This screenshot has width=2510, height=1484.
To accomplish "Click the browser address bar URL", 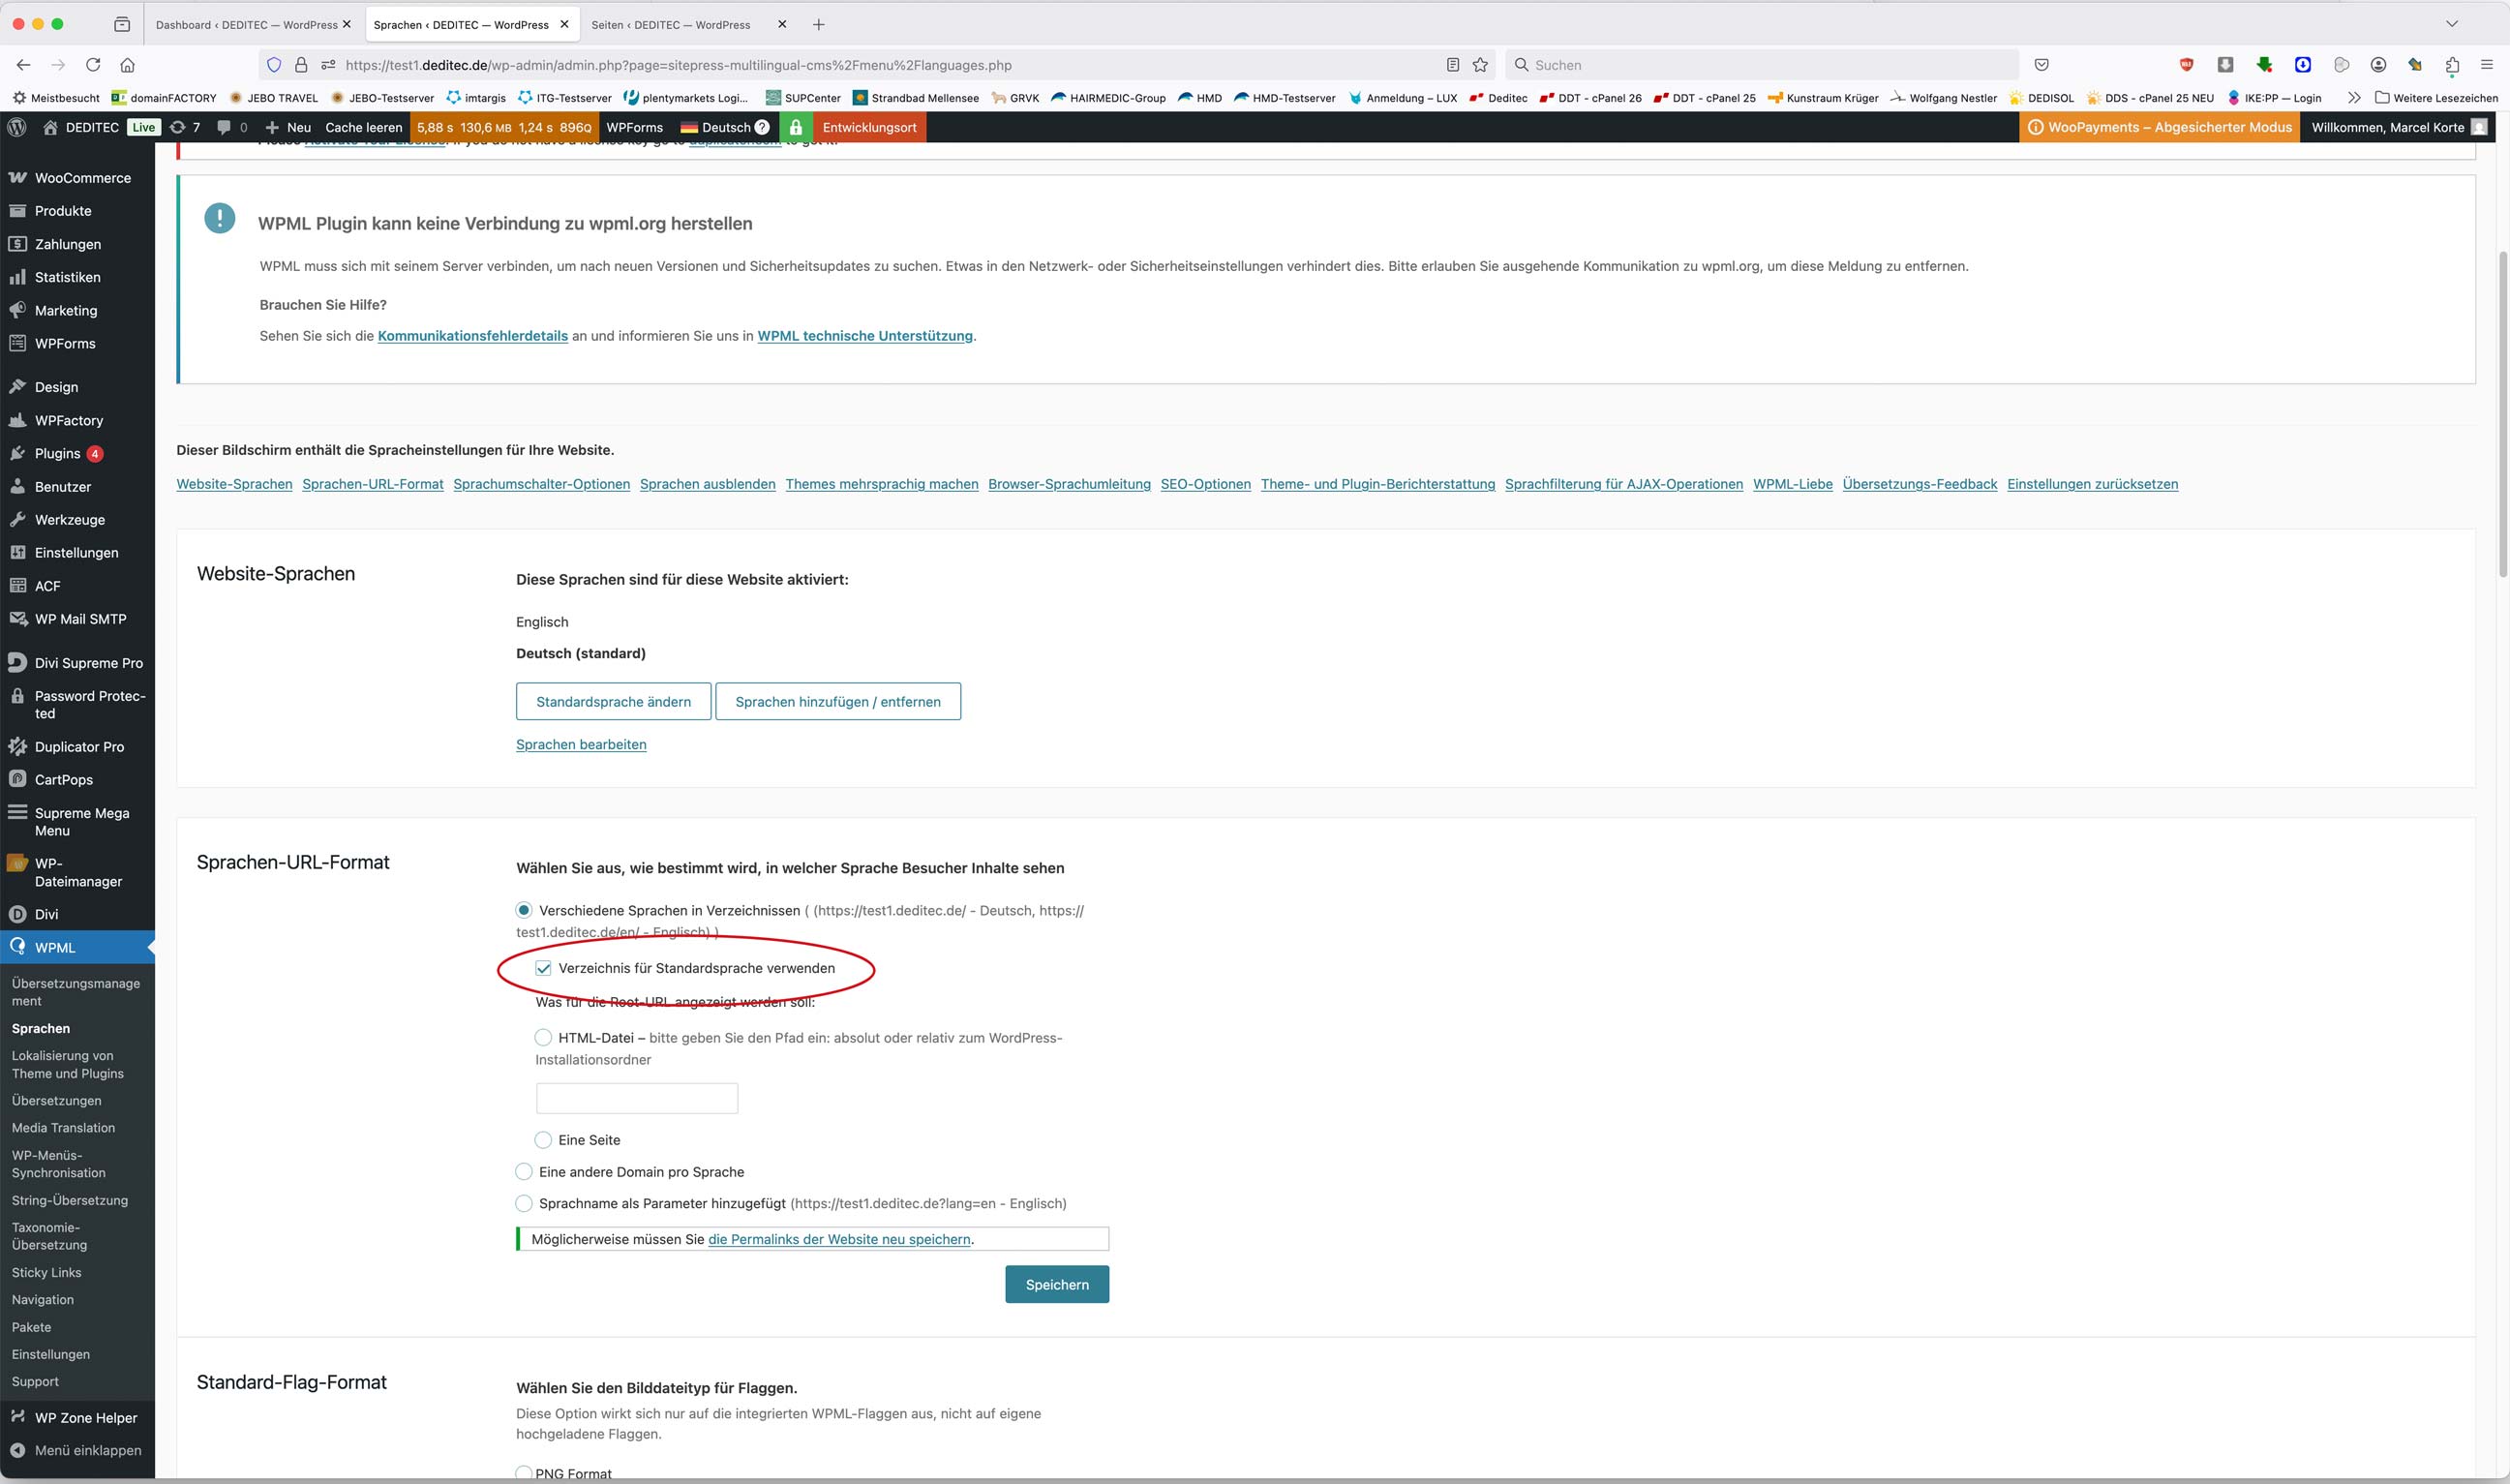I will tap(678, 65).
